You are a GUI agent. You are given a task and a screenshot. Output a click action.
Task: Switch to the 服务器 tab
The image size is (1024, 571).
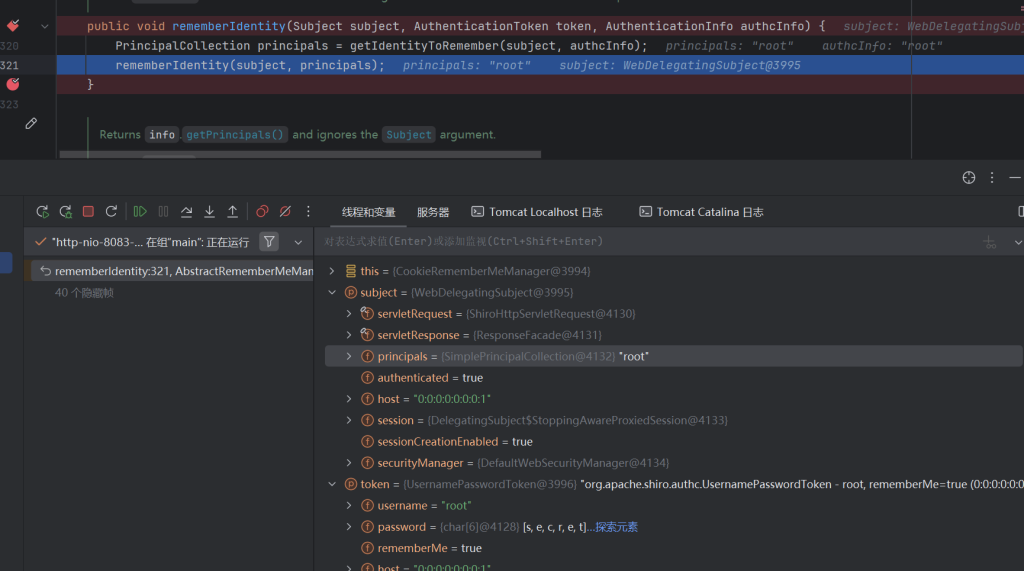pyautogui.click(x=433, y=212)
